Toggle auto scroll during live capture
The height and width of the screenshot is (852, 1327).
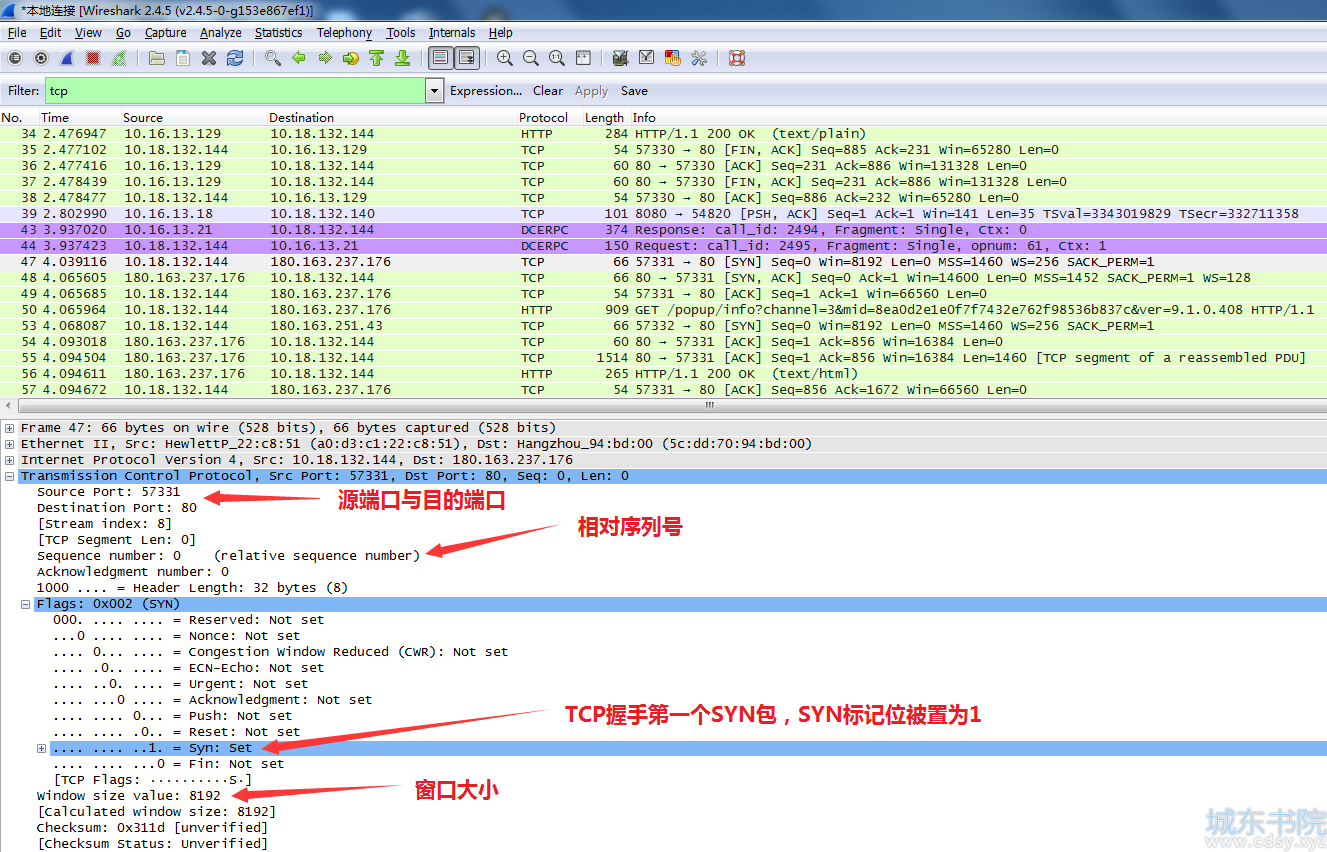(x=467, y=58)
